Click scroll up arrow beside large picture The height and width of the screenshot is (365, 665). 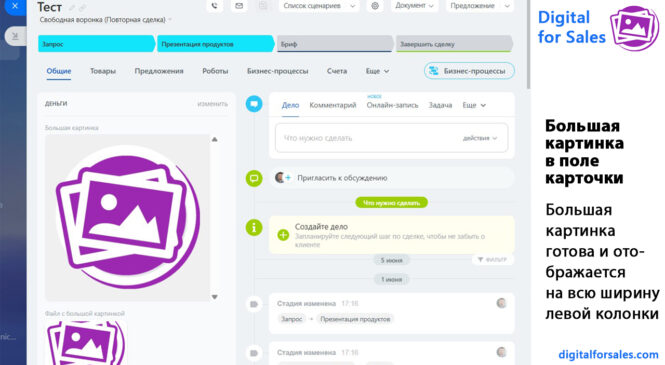(x=215, y=139)
